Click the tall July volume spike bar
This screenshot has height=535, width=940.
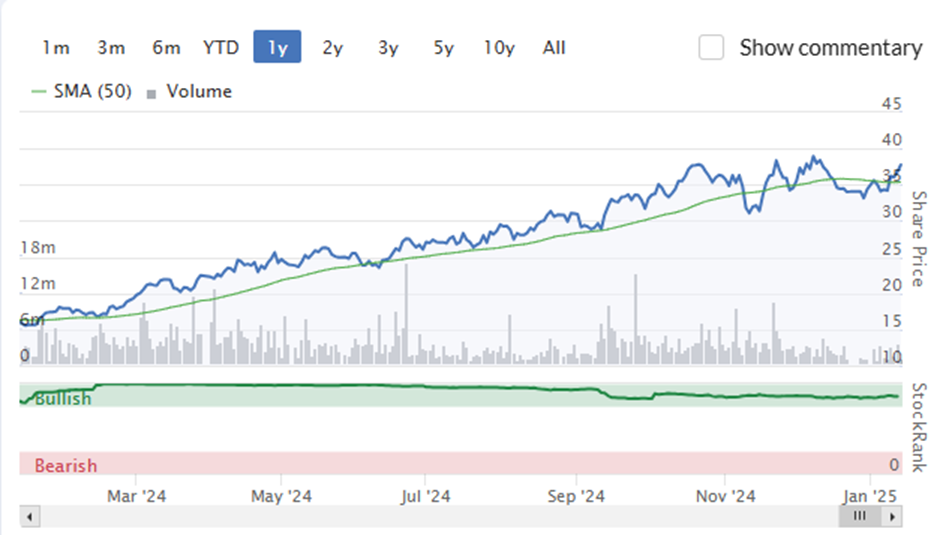(406, 314)
